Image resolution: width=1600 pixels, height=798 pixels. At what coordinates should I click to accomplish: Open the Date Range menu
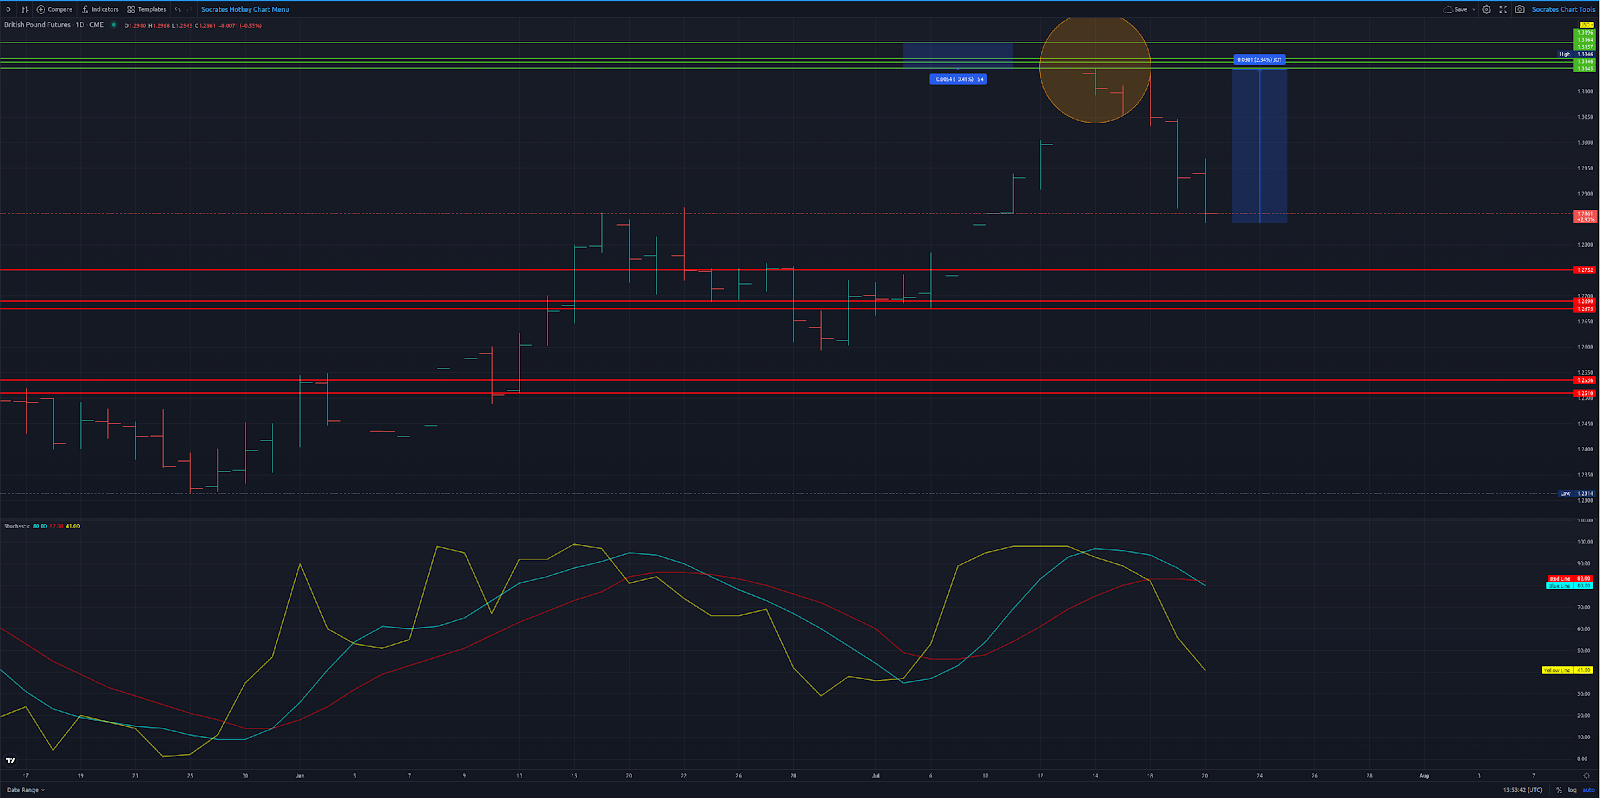[x=26, y=790]
